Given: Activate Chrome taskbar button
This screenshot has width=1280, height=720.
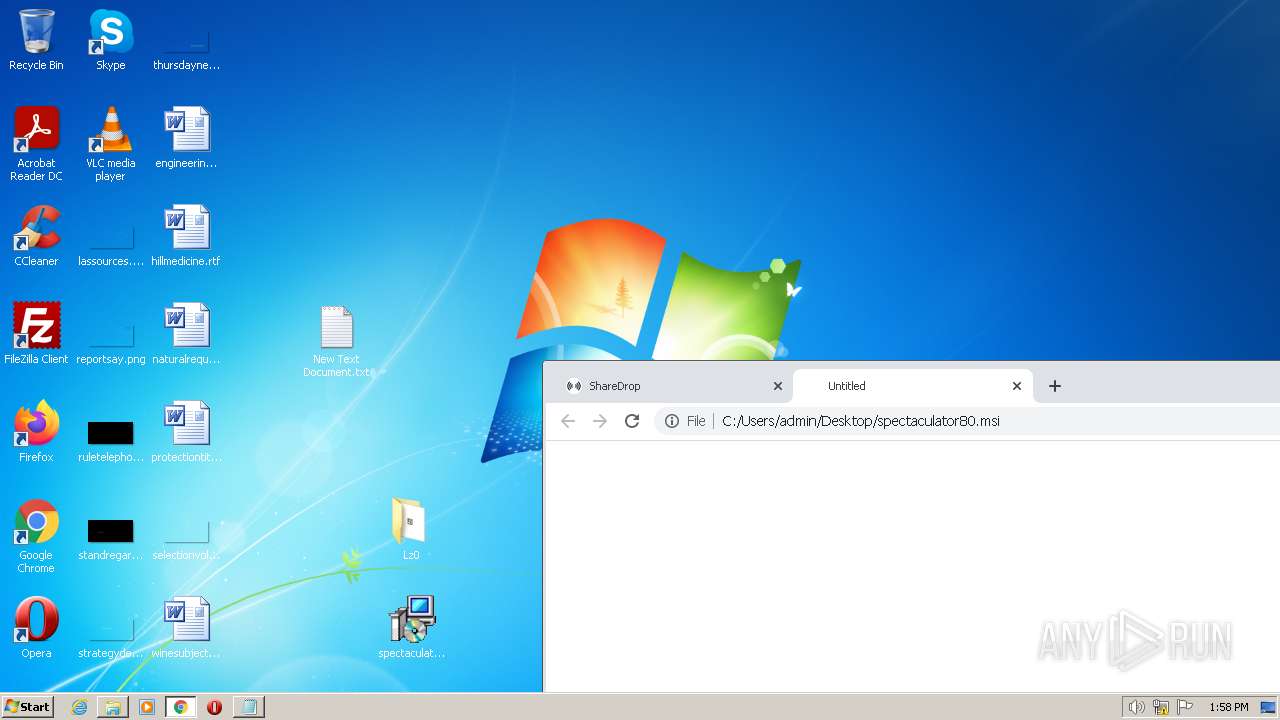Looking at the screenshot, I should coord(180,707).
